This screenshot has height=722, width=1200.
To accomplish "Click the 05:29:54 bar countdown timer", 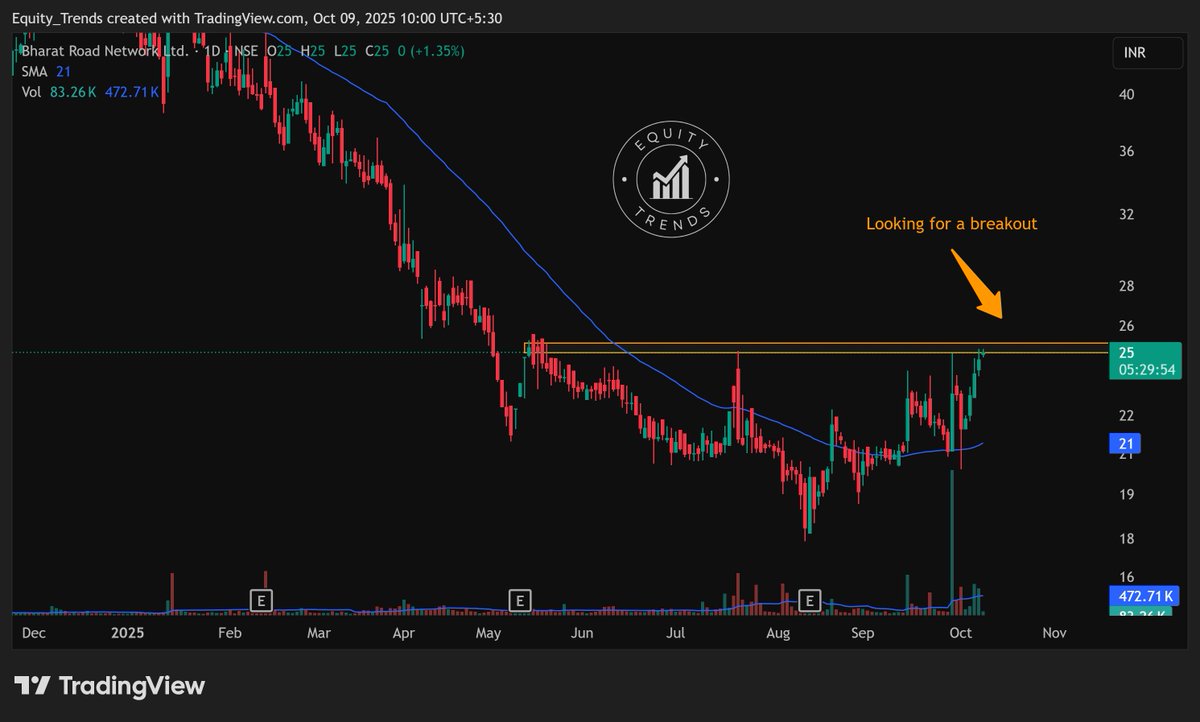I will (1146, 369).
